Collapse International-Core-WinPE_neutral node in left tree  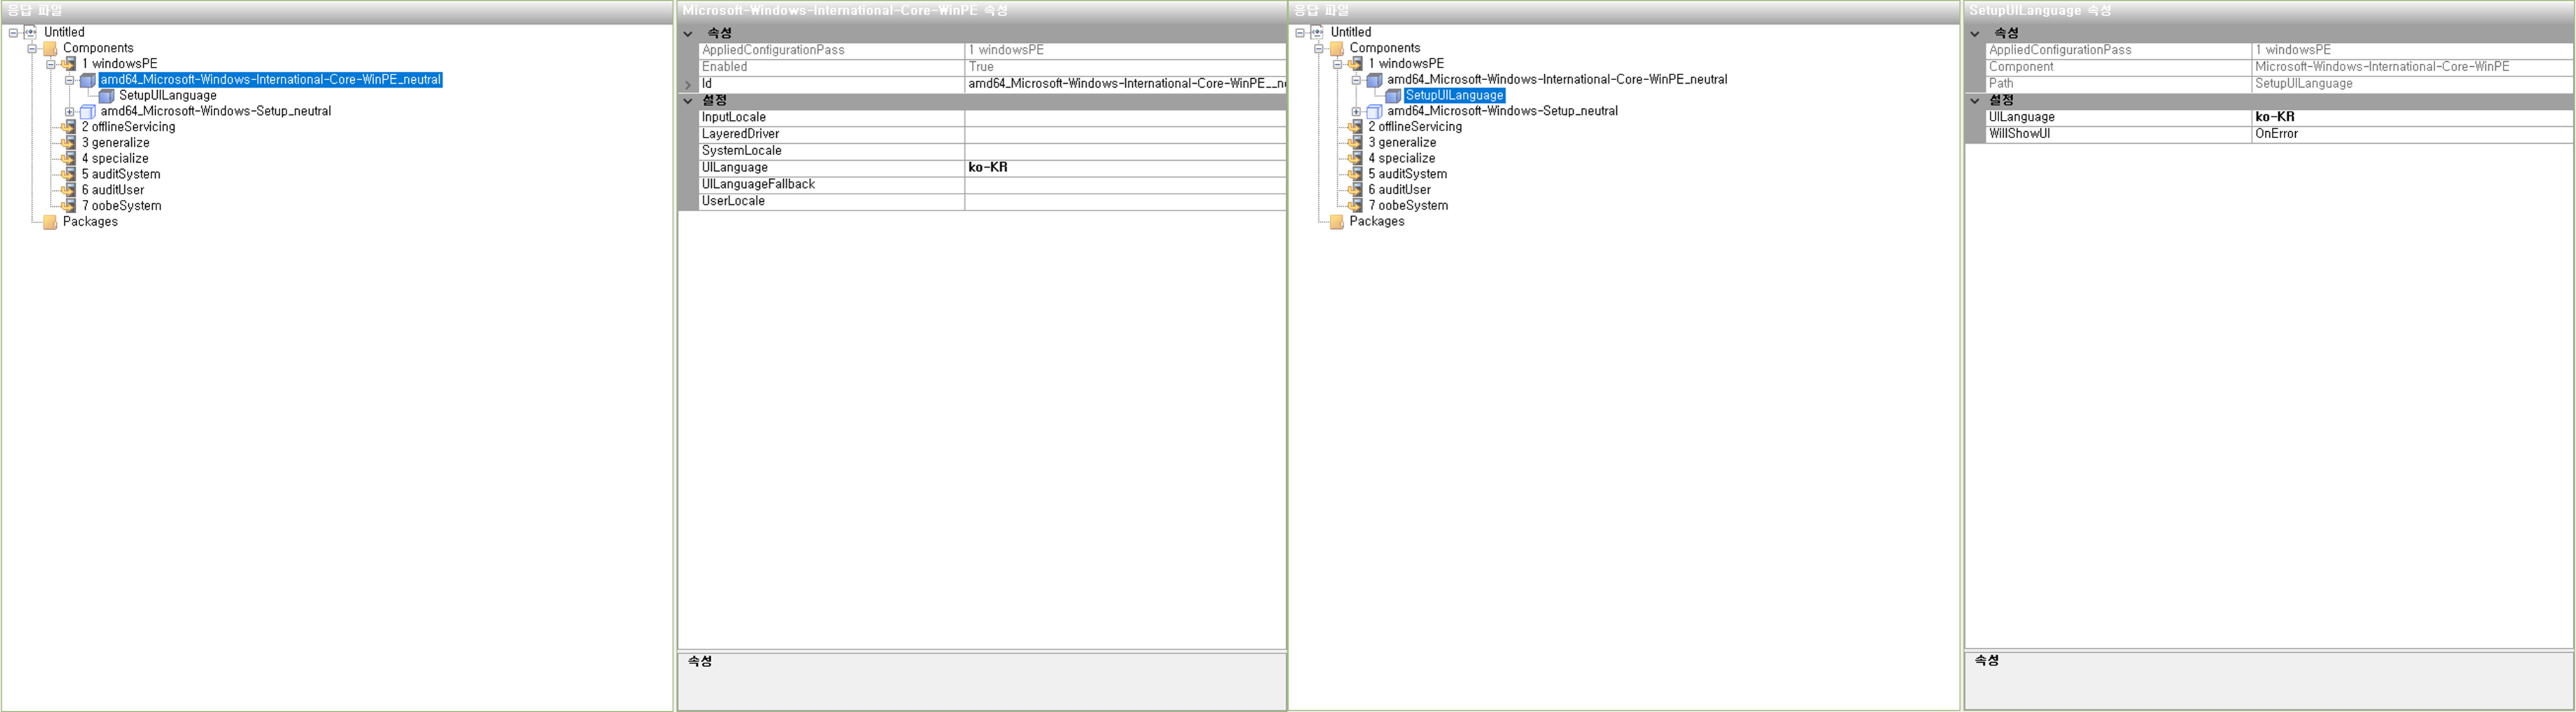(x=69, y=80)
